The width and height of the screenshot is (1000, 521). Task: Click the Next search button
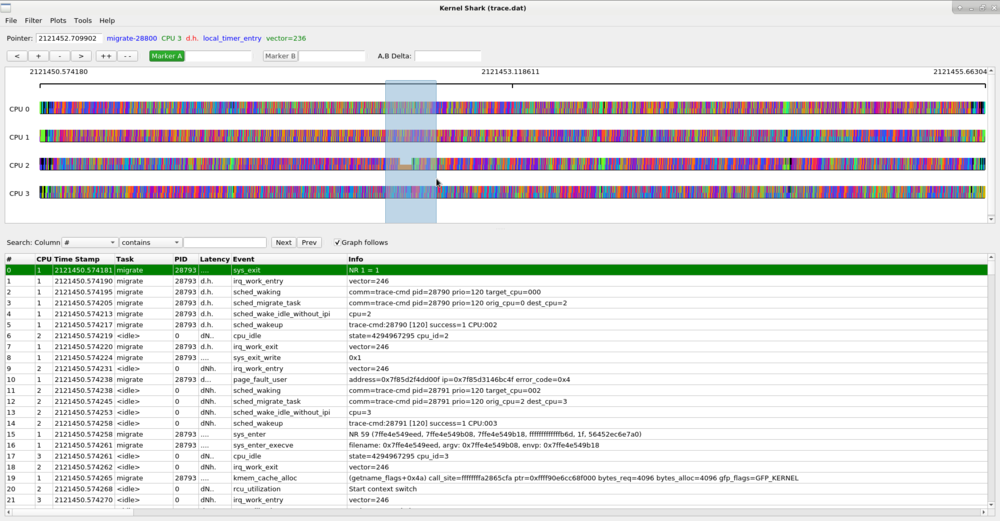(284, 242)
